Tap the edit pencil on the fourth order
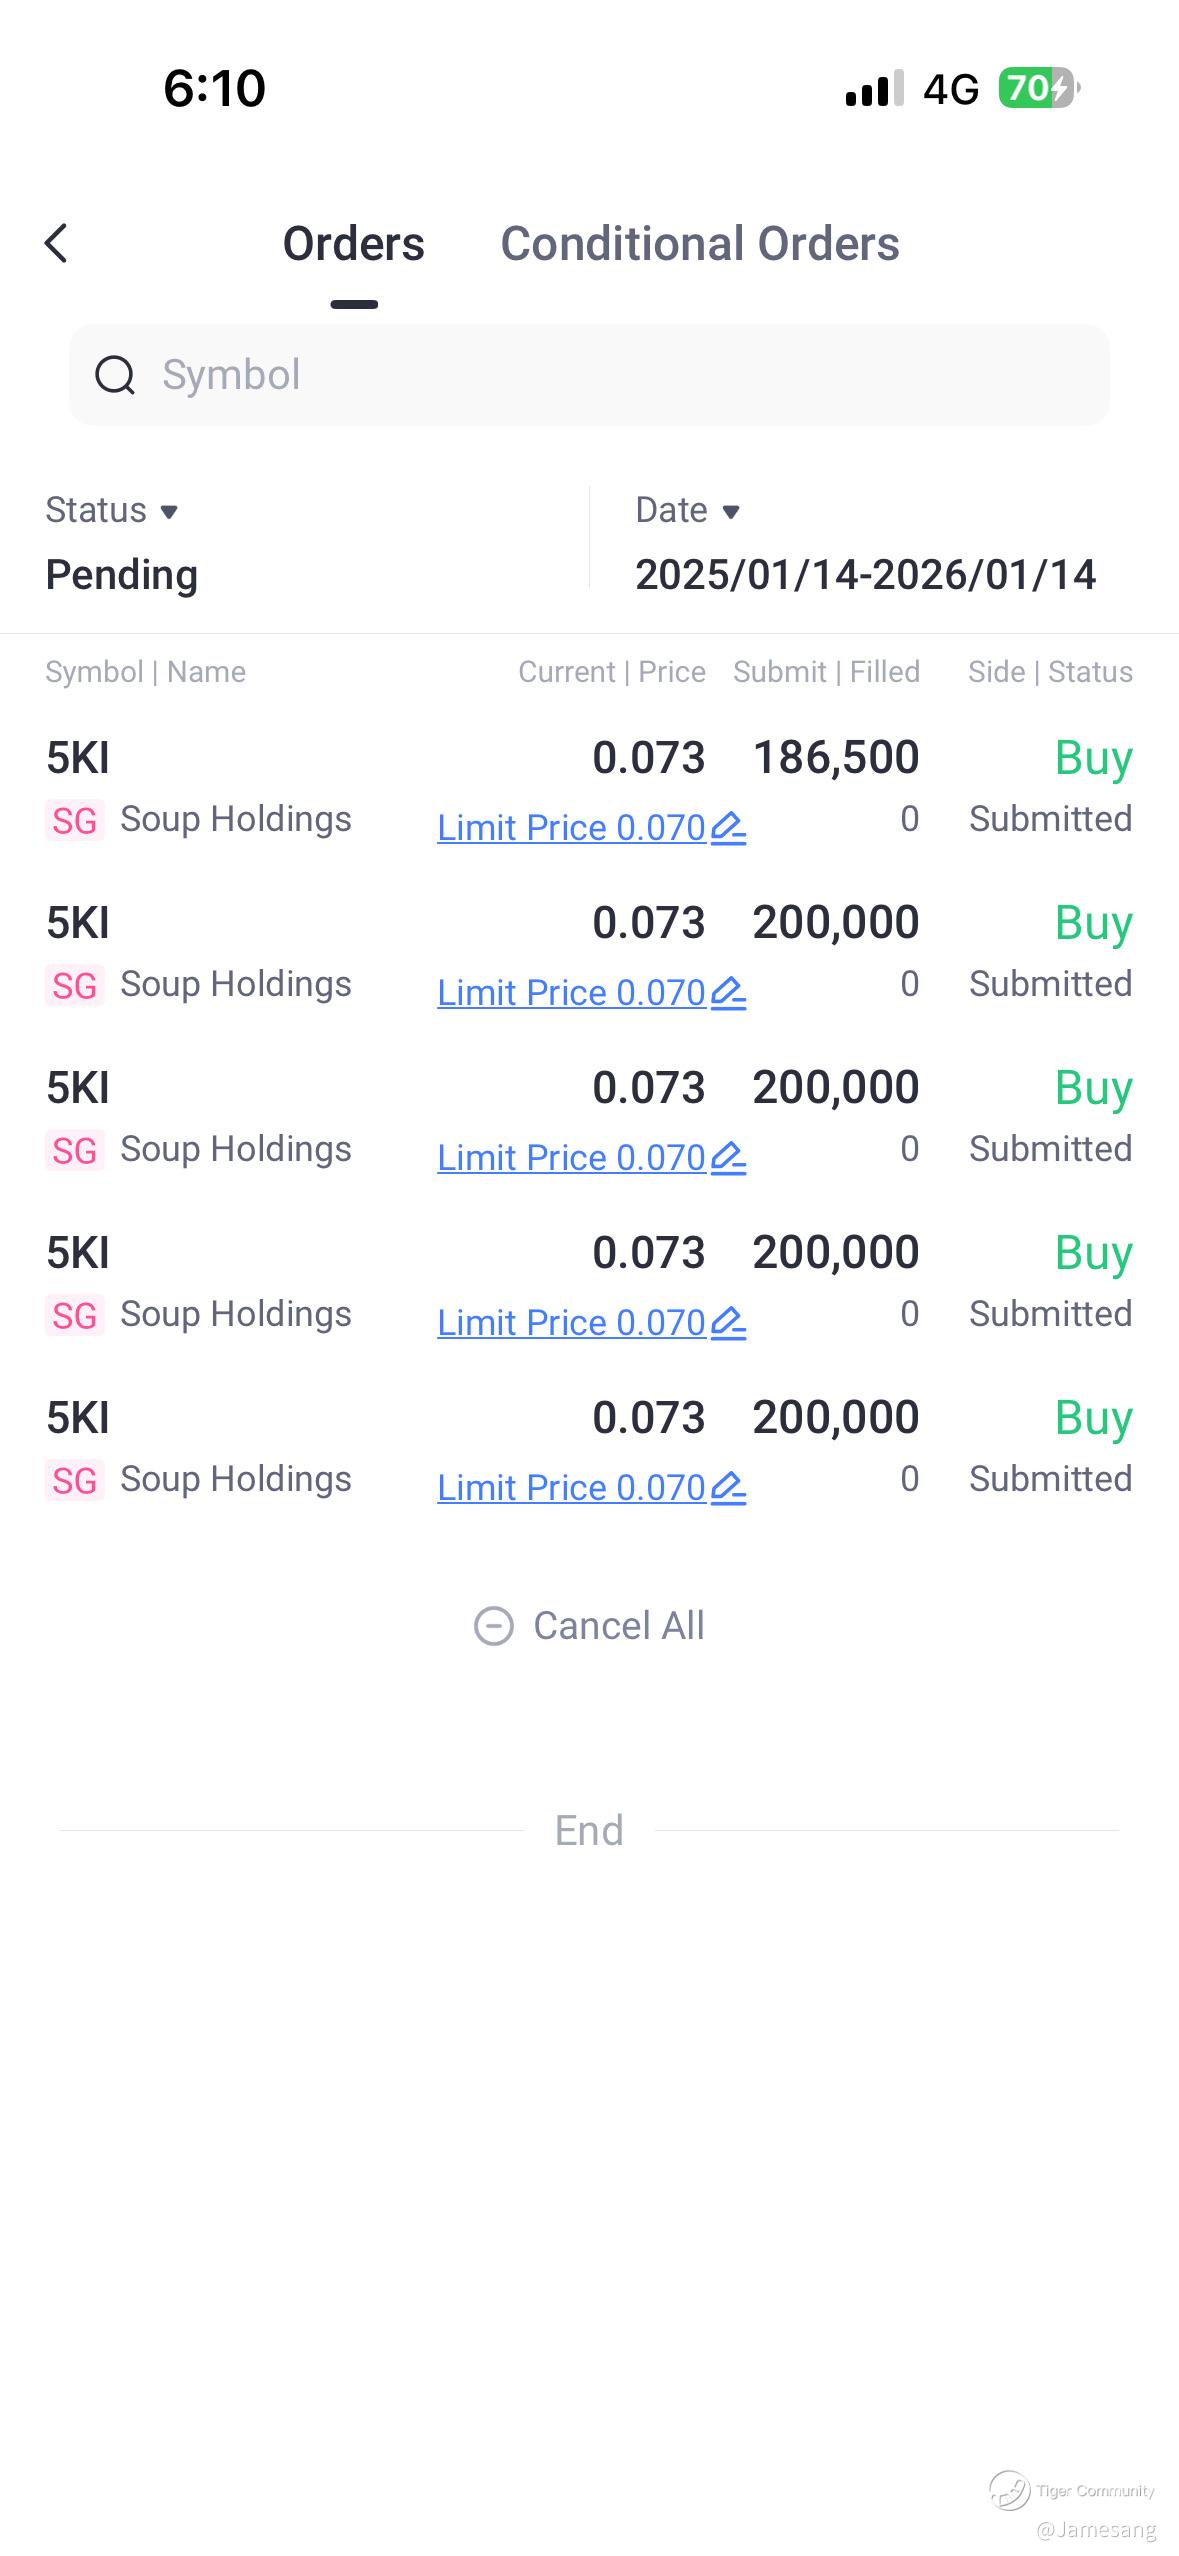 point(728,1323)
